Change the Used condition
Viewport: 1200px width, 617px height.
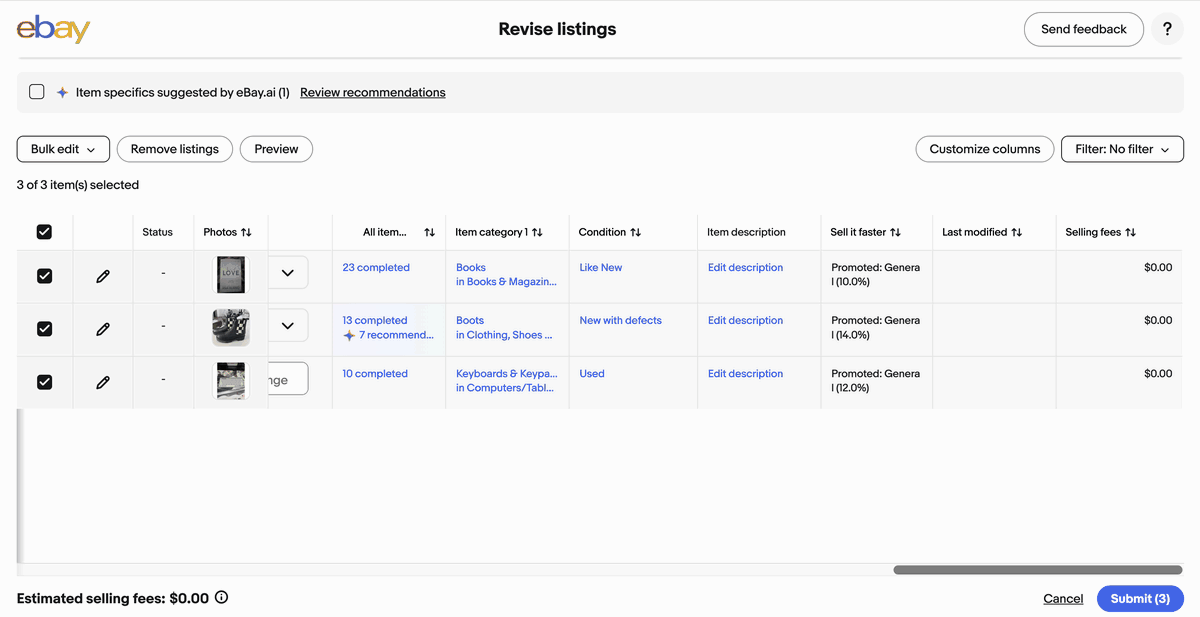point(592,373)
